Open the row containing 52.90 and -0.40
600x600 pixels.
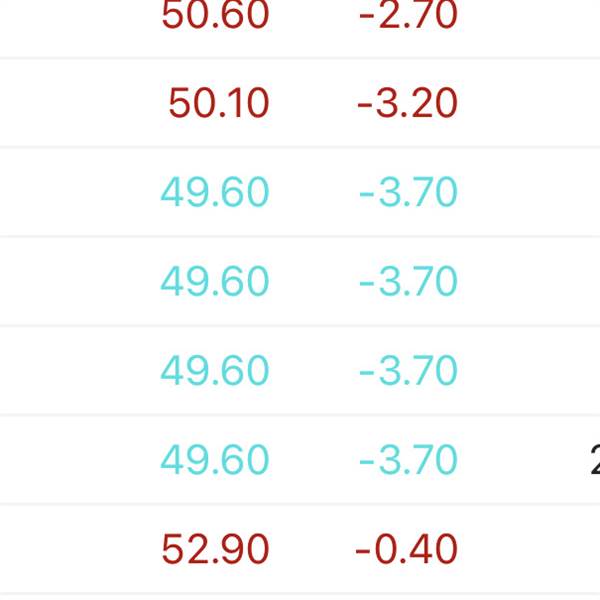click(300, 549)
